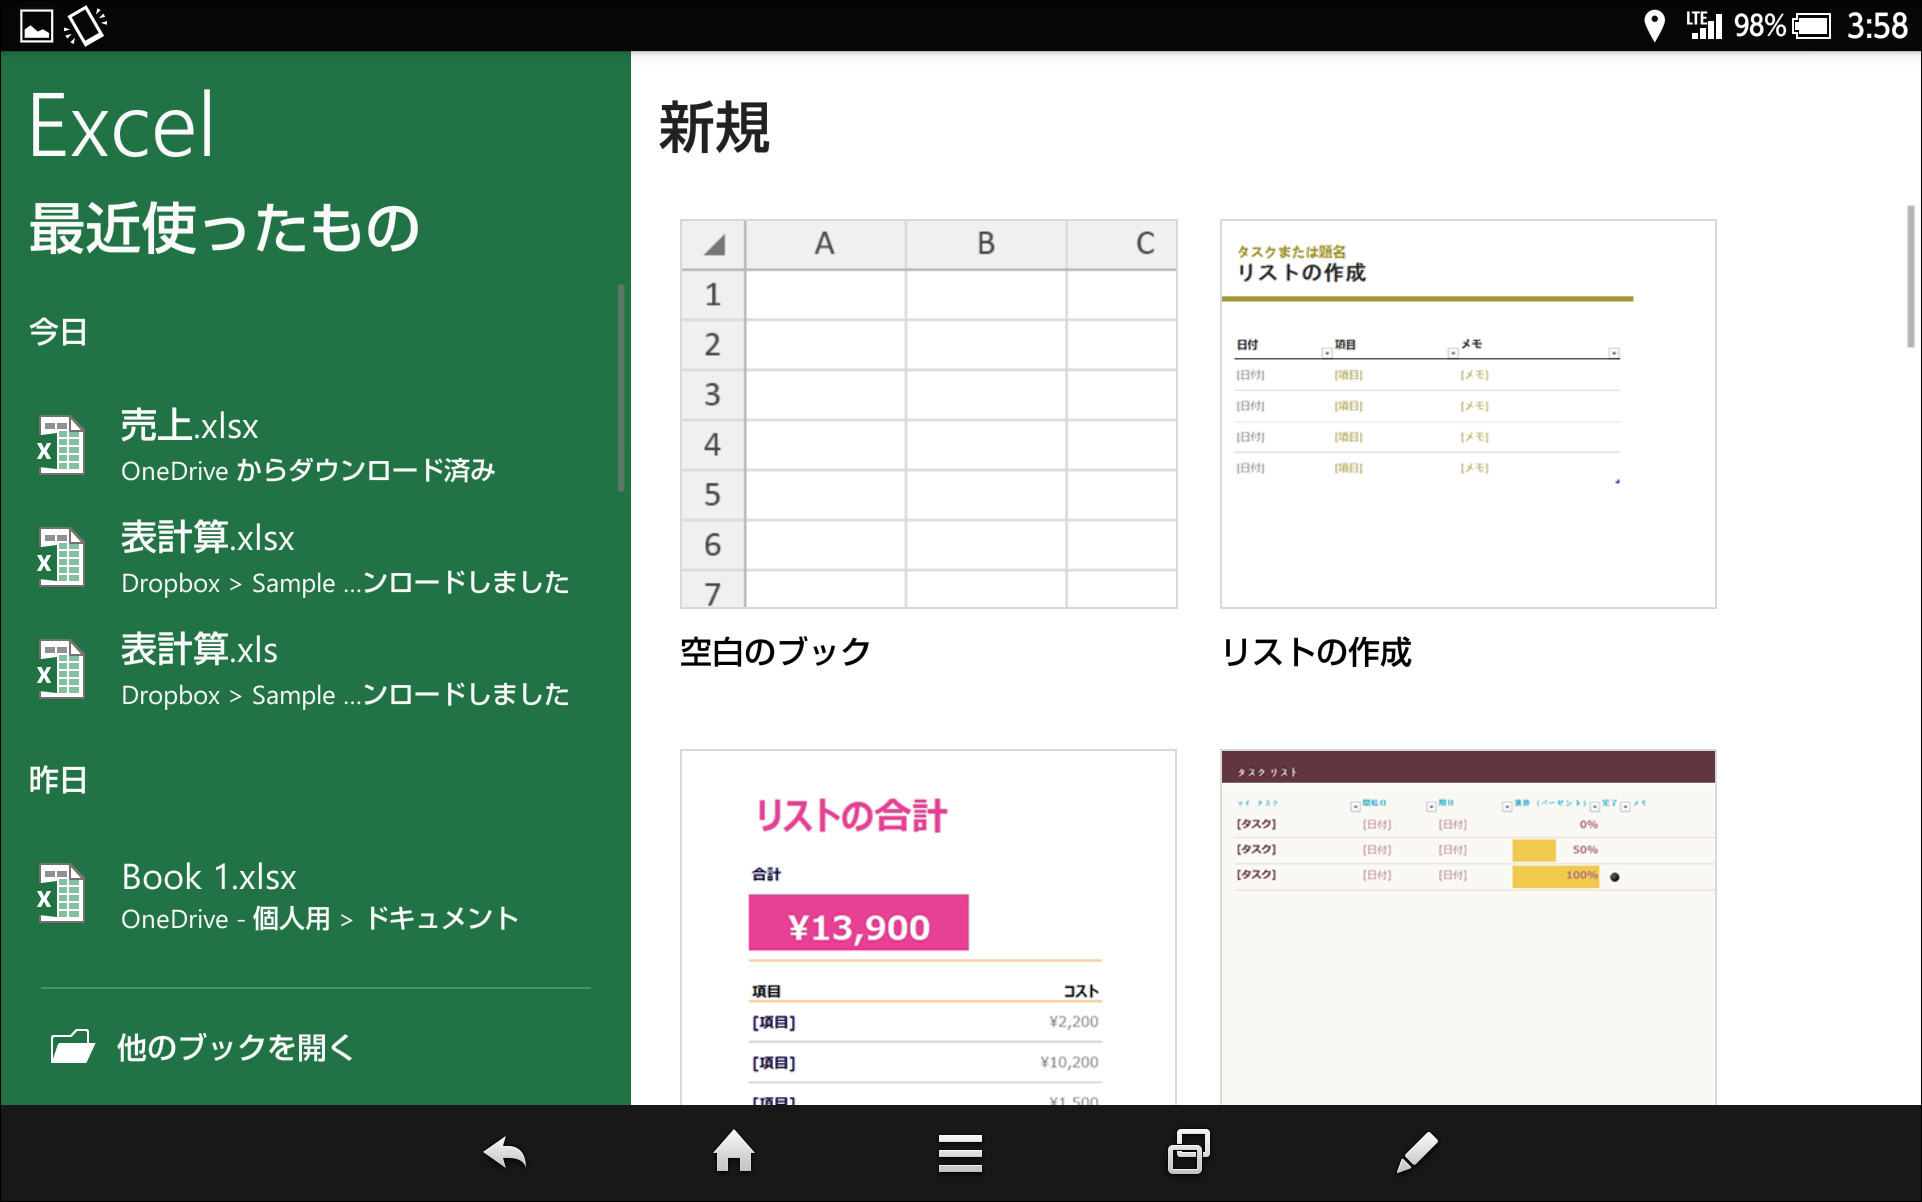Open recent apps with the overview icon

click(x=1187, y=1152)
